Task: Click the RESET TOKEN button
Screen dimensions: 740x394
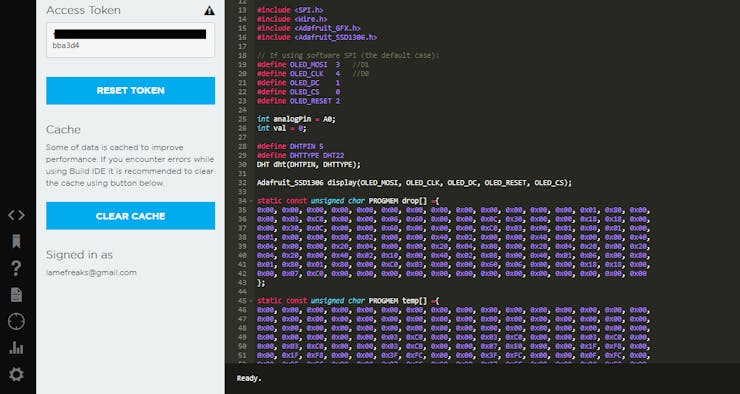Action: point(130,91)
